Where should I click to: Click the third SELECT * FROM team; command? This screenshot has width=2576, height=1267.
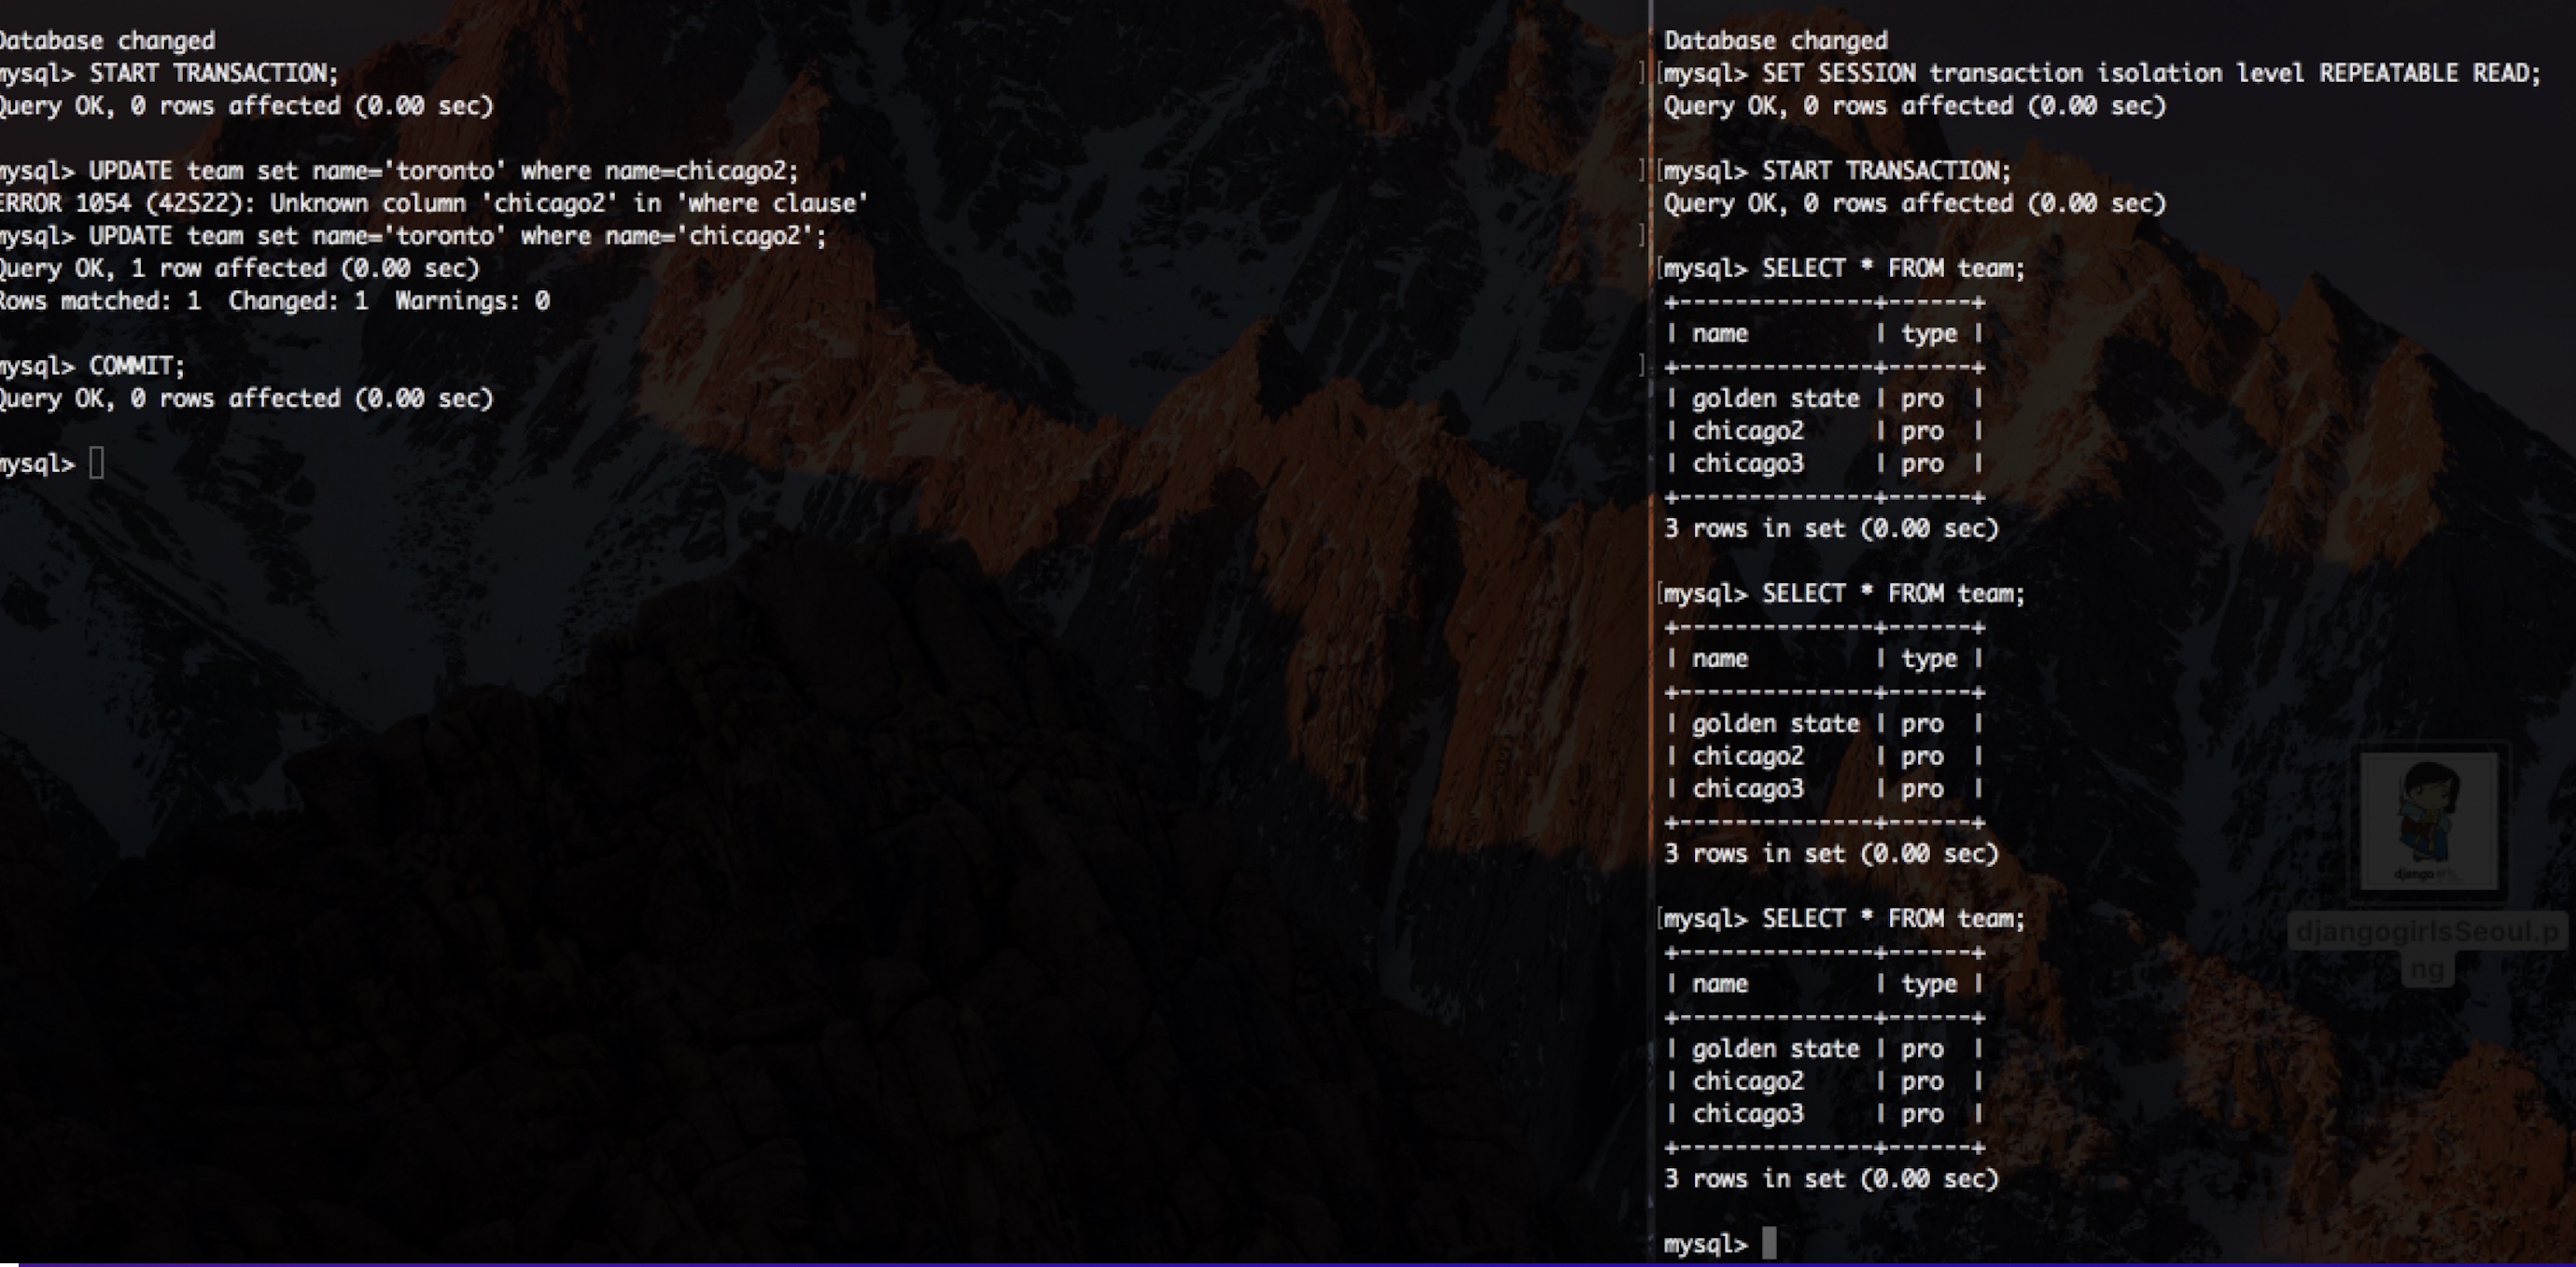pyautogui.click(x=1892, y=919)
